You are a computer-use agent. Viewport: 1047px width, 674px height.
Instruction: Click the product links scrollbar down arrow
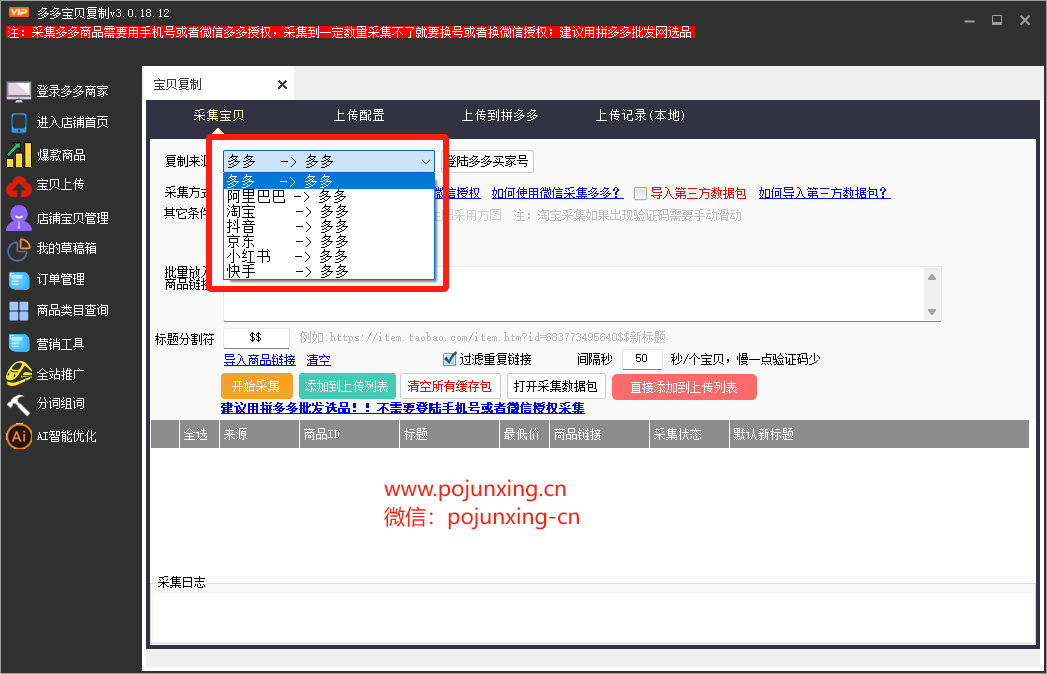point(932,312)
